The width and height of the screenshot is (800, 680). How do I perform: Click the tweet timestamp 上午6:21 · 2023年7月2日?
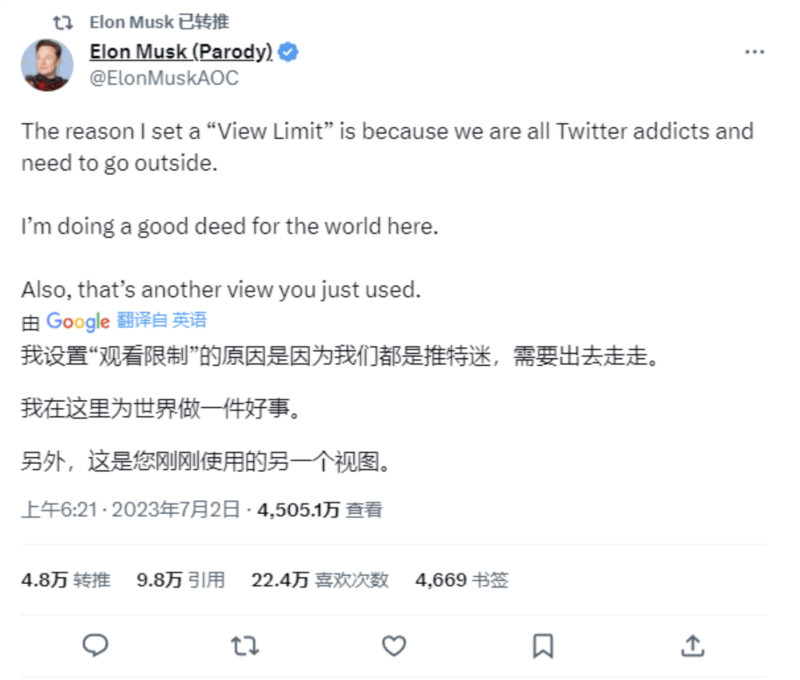130,509
